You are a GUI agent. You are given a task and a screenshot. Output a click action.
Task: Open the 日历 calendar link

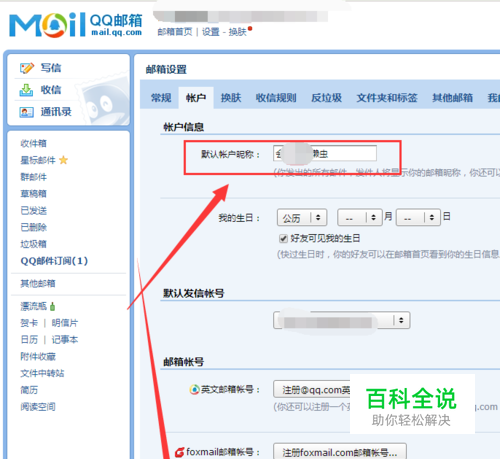[x=29, y=340]
